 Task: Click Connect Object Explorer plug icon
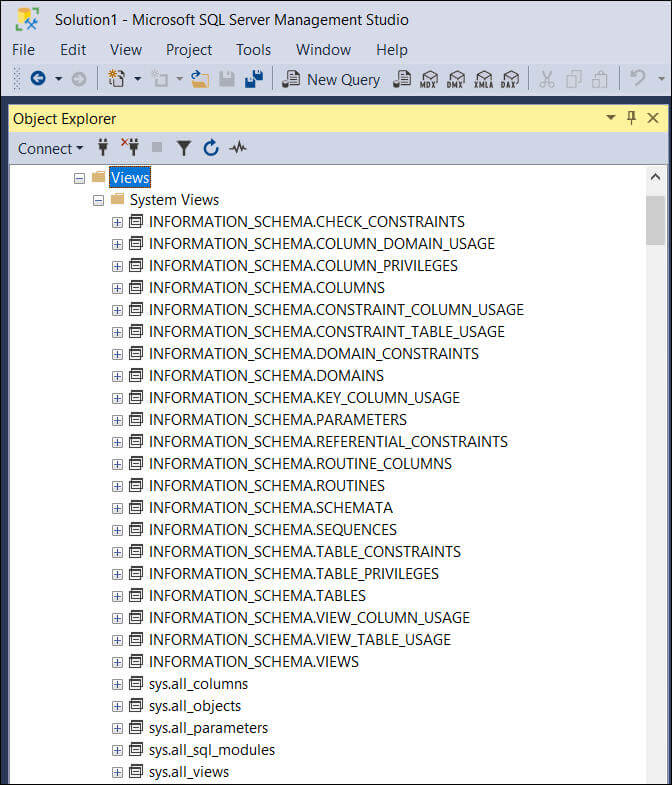tap(103, 147)
